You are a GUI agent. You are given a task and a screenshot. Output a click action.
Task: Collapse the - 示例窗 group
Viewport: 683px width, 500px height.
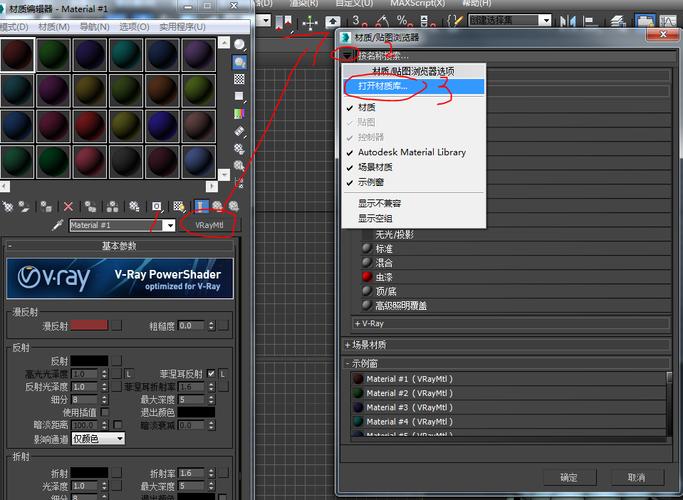click(507, 363)
